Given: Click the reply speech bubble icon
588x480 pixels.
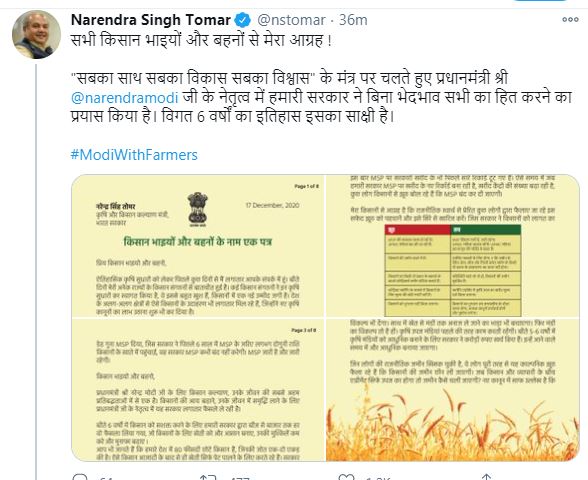Looking at the screenshot, I should (80, 477).
